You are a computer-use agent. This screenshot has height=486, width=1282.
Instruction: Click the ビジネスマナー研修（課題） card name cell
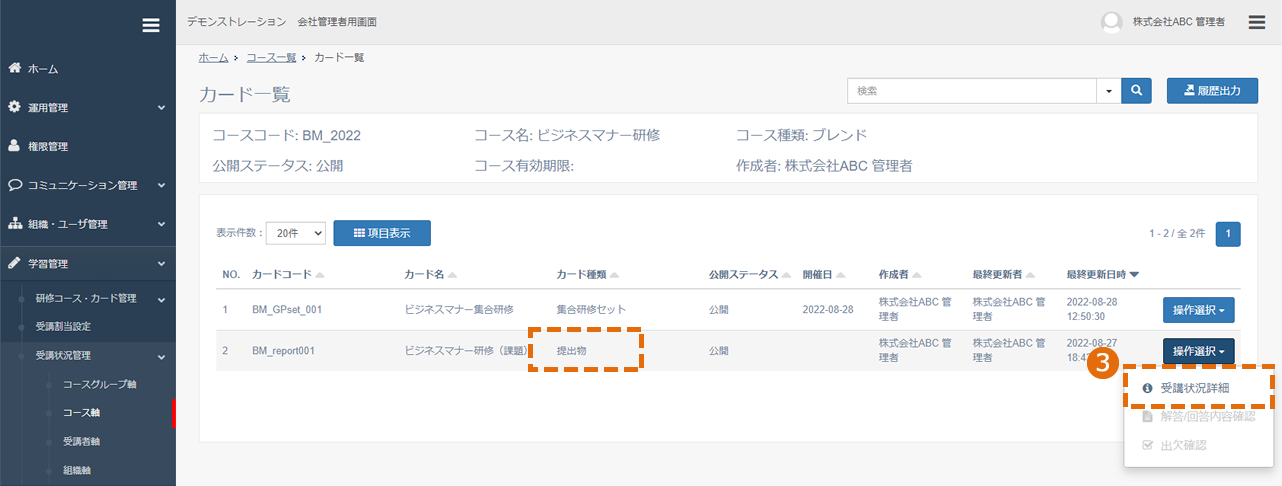[465, 351]
